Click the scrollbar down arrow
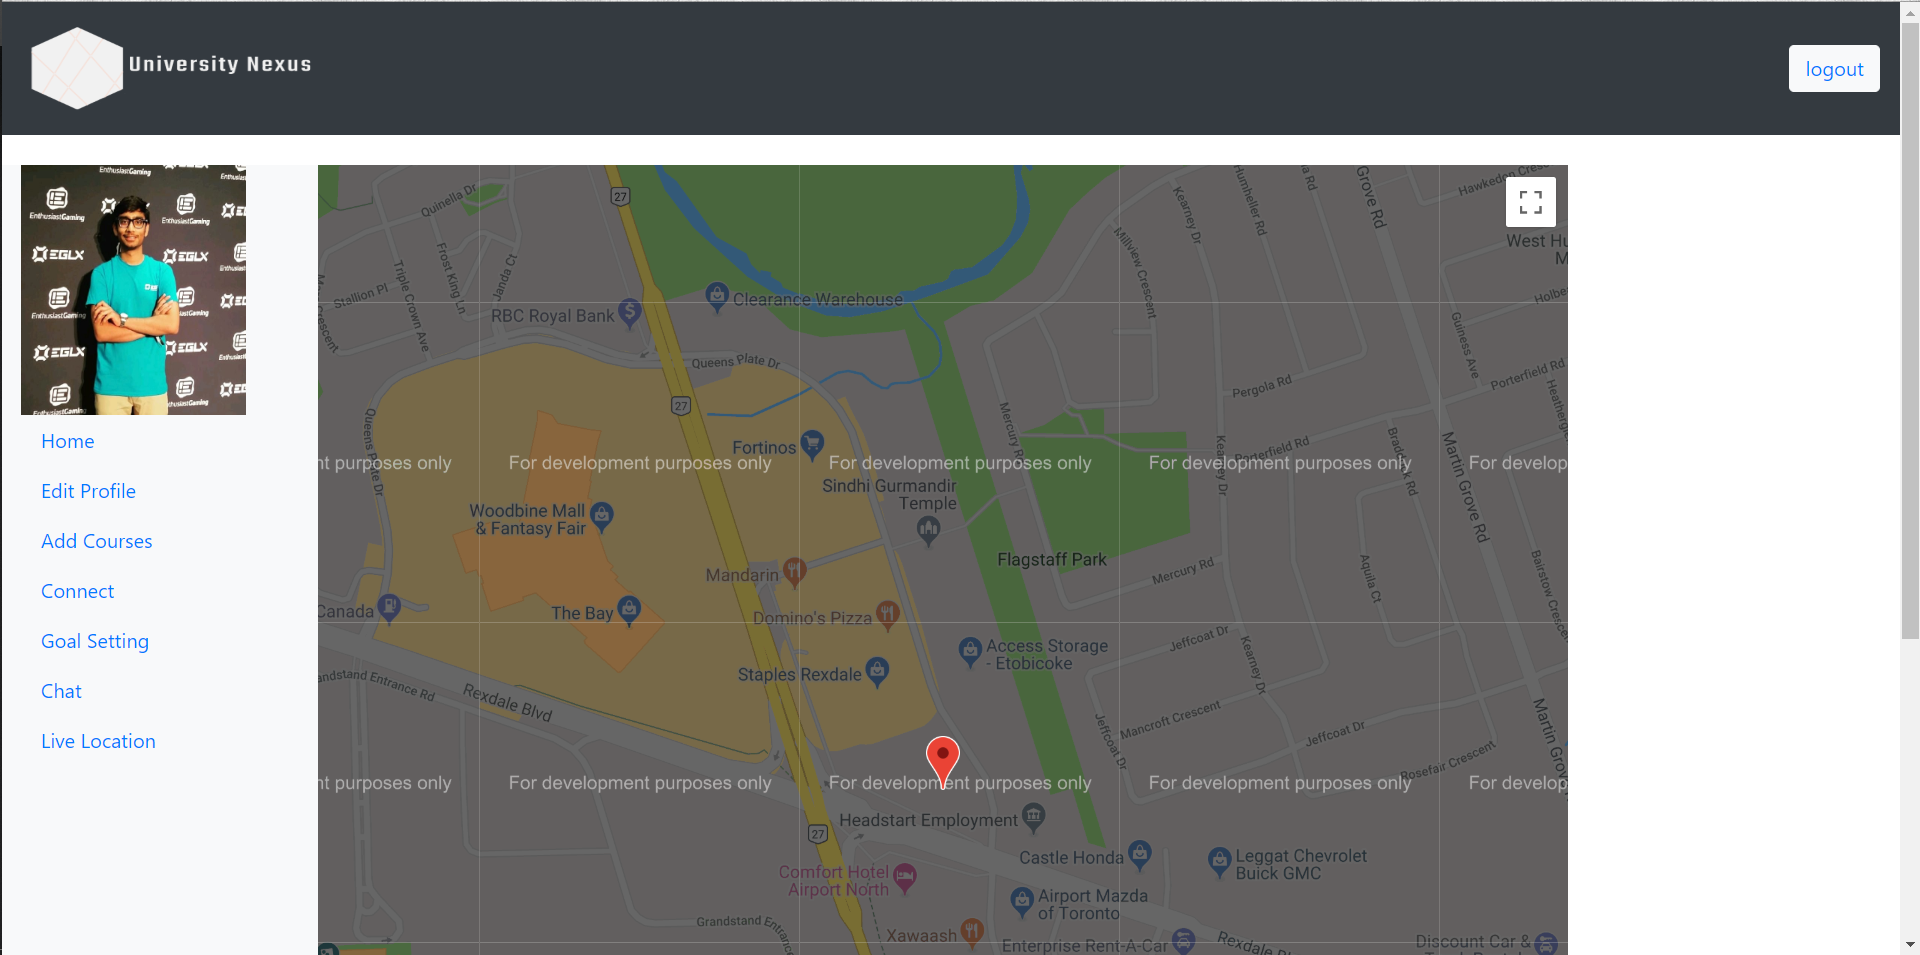This screenshot has height=955, width=1920. (x=1910, y=945)
